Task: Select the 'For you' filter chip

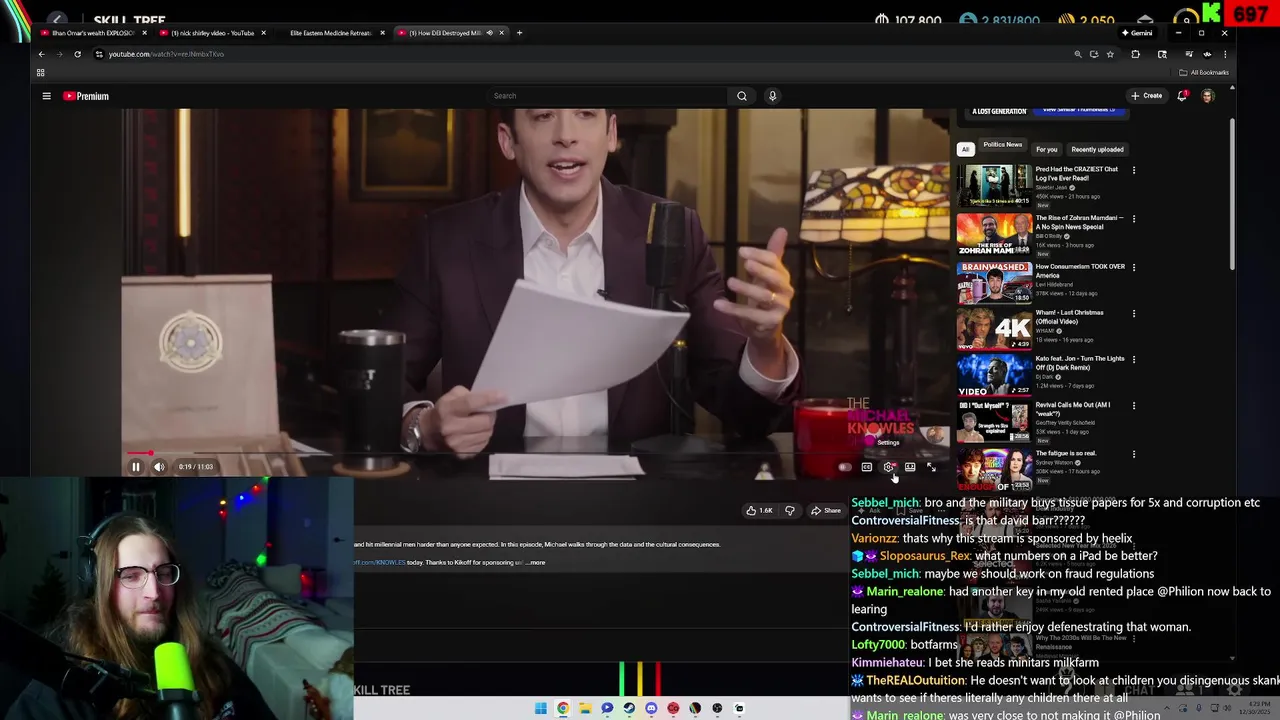Action: 1046,149
